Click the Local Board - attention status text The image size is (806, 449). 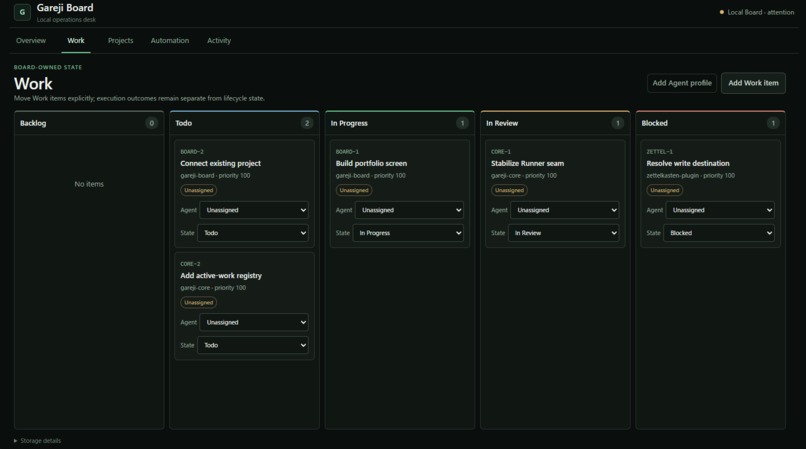click(x=761, y=12)
